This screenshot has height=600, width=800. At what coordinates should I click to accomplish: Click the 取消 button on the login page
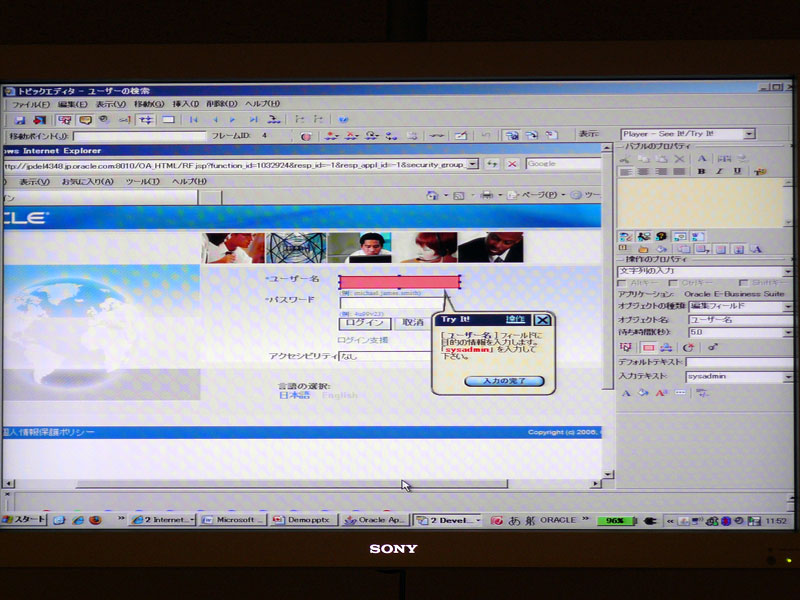pyautogui.click(x=413, y=323)
